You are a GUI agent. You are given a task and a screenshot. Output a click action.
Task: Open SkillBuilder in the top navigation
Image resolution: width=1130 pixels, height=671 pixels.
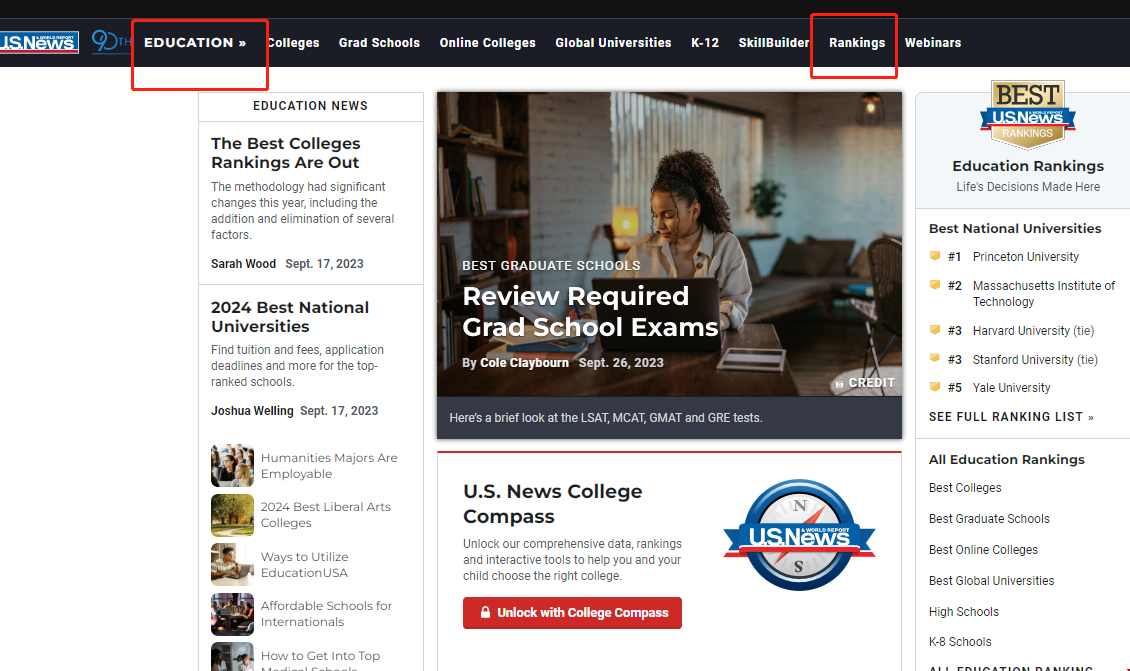tap(774, 43)
